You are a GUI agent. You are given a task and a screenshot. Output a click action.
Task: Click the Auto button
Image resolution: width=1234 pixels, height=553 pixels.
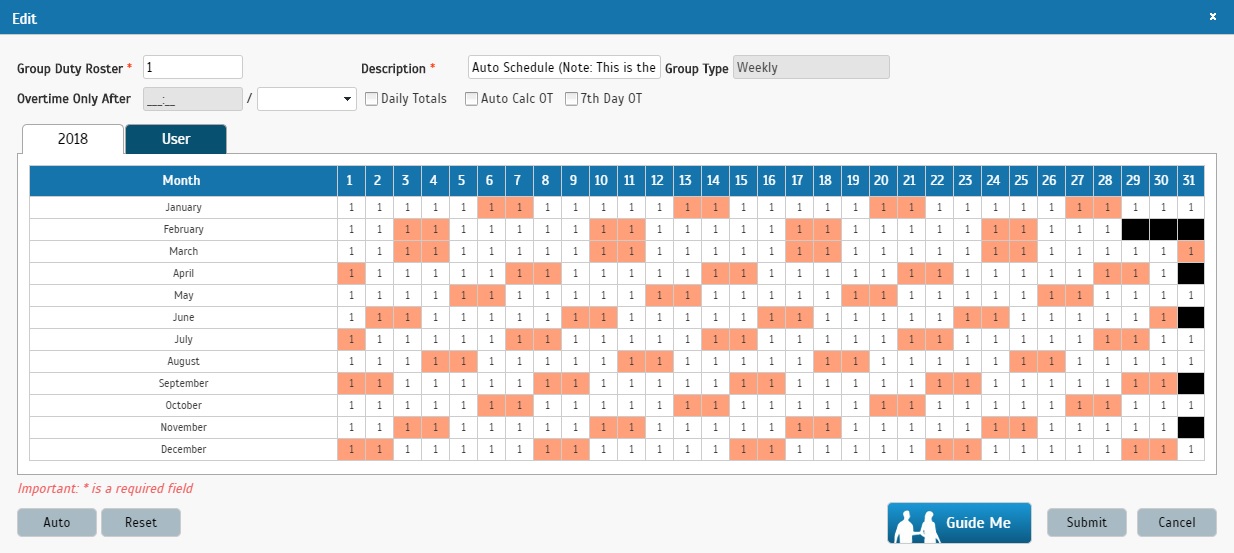pos(57,522)
